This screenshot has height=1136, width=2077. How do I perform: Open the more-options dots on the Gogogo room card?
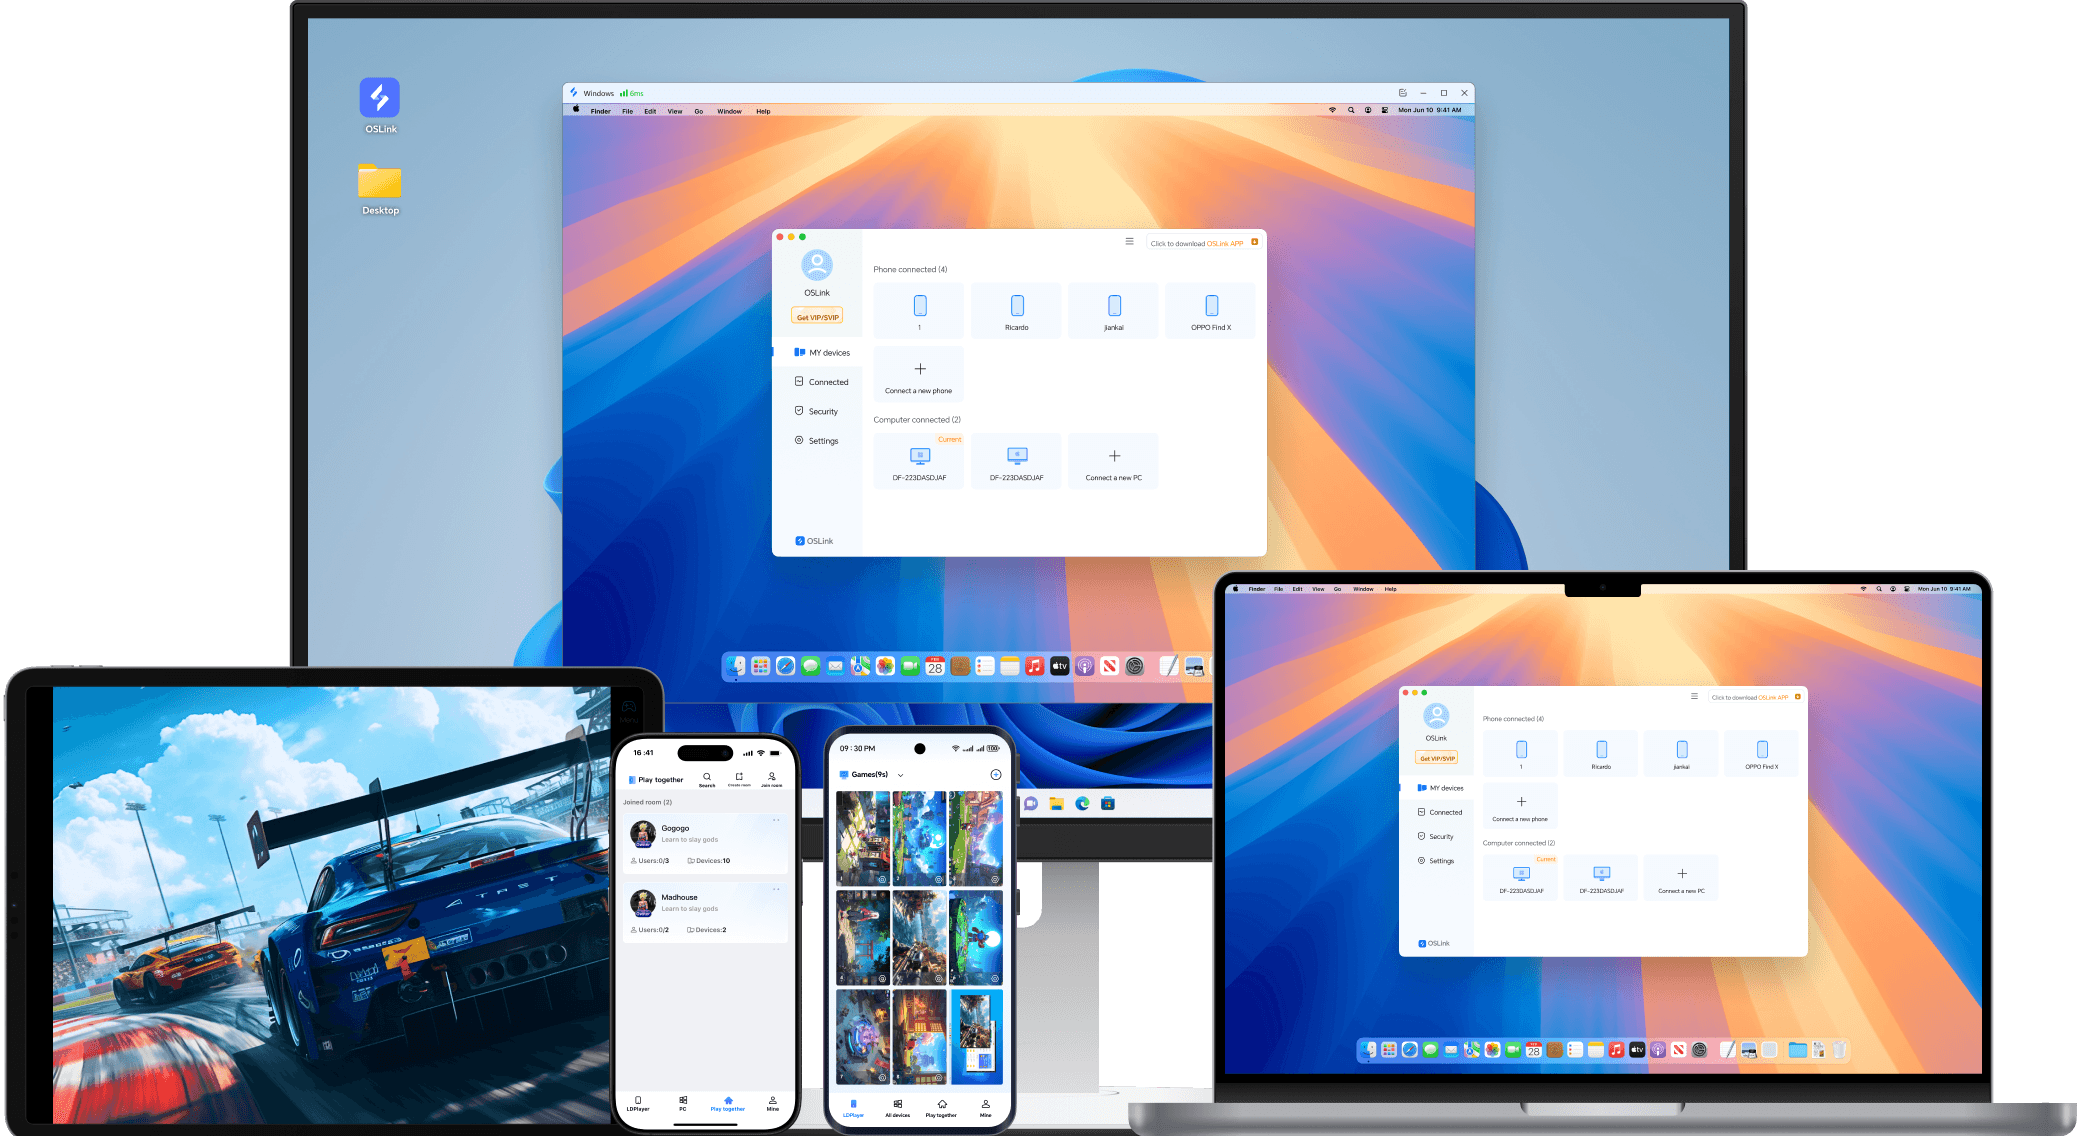776,820
